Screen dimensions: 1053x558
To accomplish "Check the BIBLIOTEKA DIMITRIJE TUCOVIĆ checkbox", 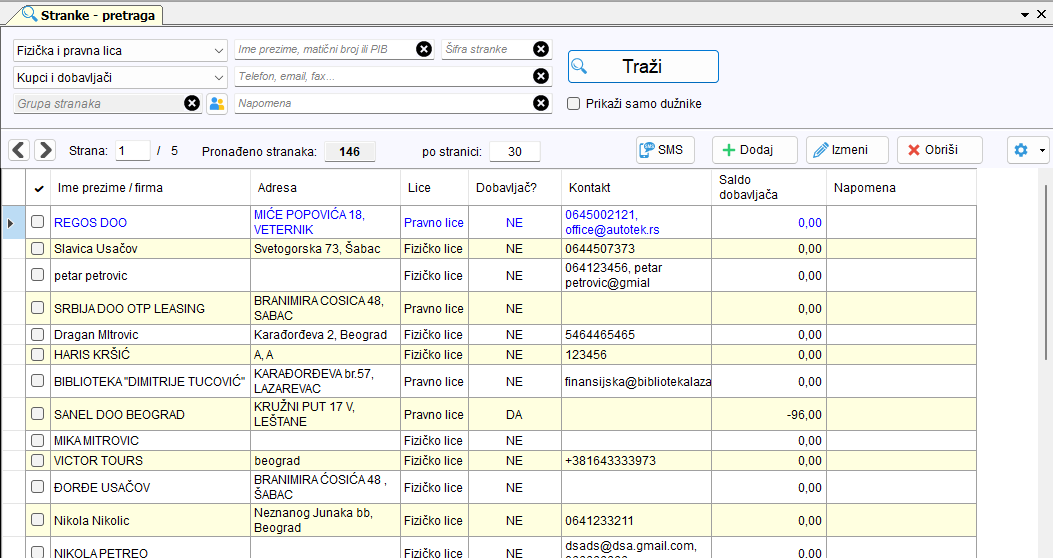I will click(38, 381).
